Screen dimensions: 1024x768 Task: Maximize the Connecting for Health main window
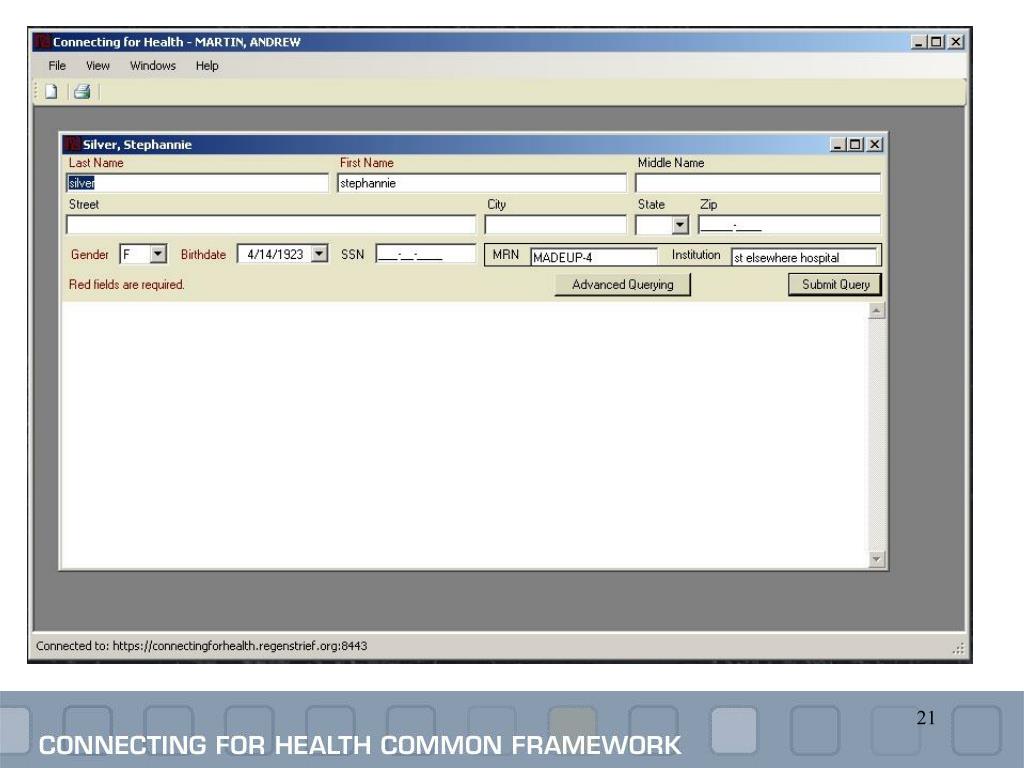[x=936, y=42]
